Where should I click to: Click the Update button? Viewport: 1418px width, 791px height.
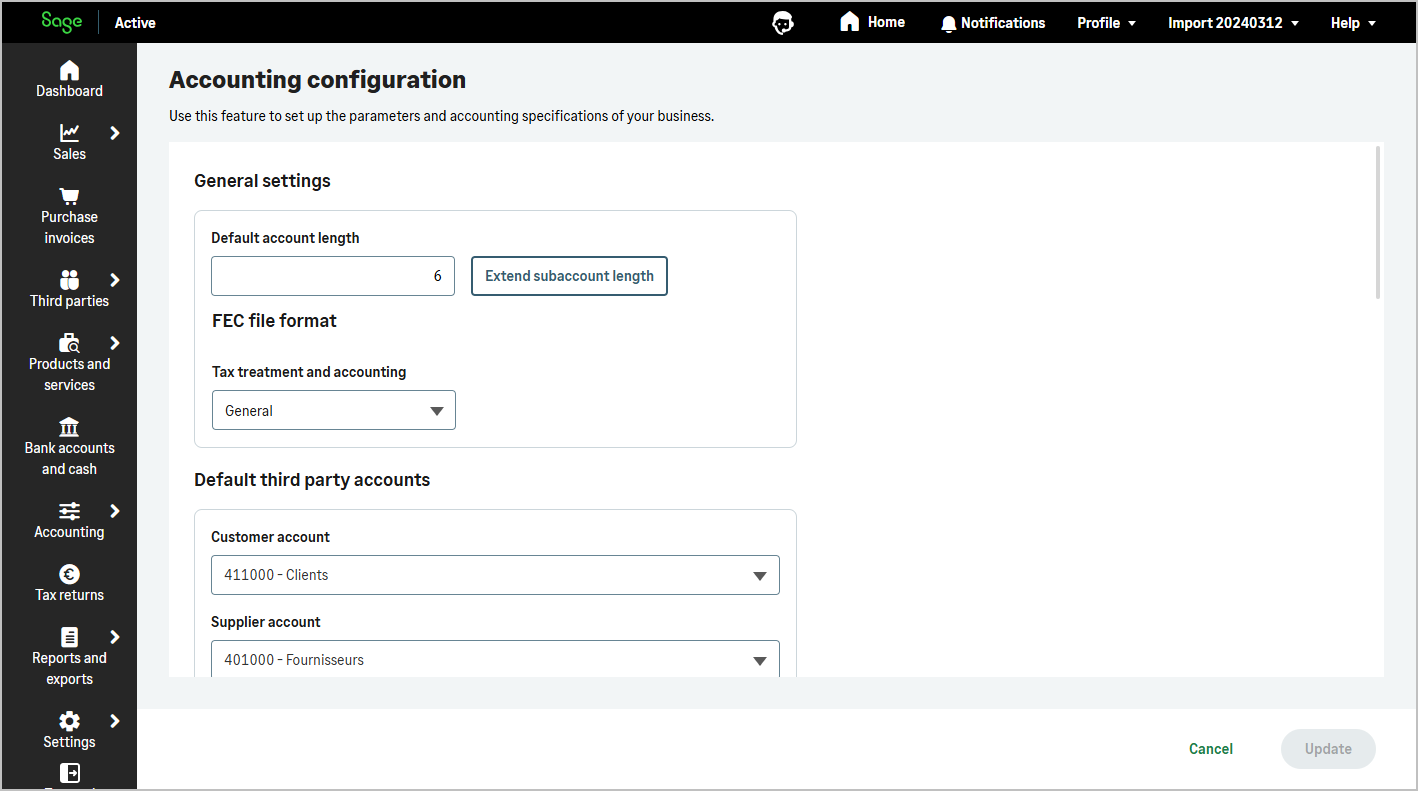1328,749
